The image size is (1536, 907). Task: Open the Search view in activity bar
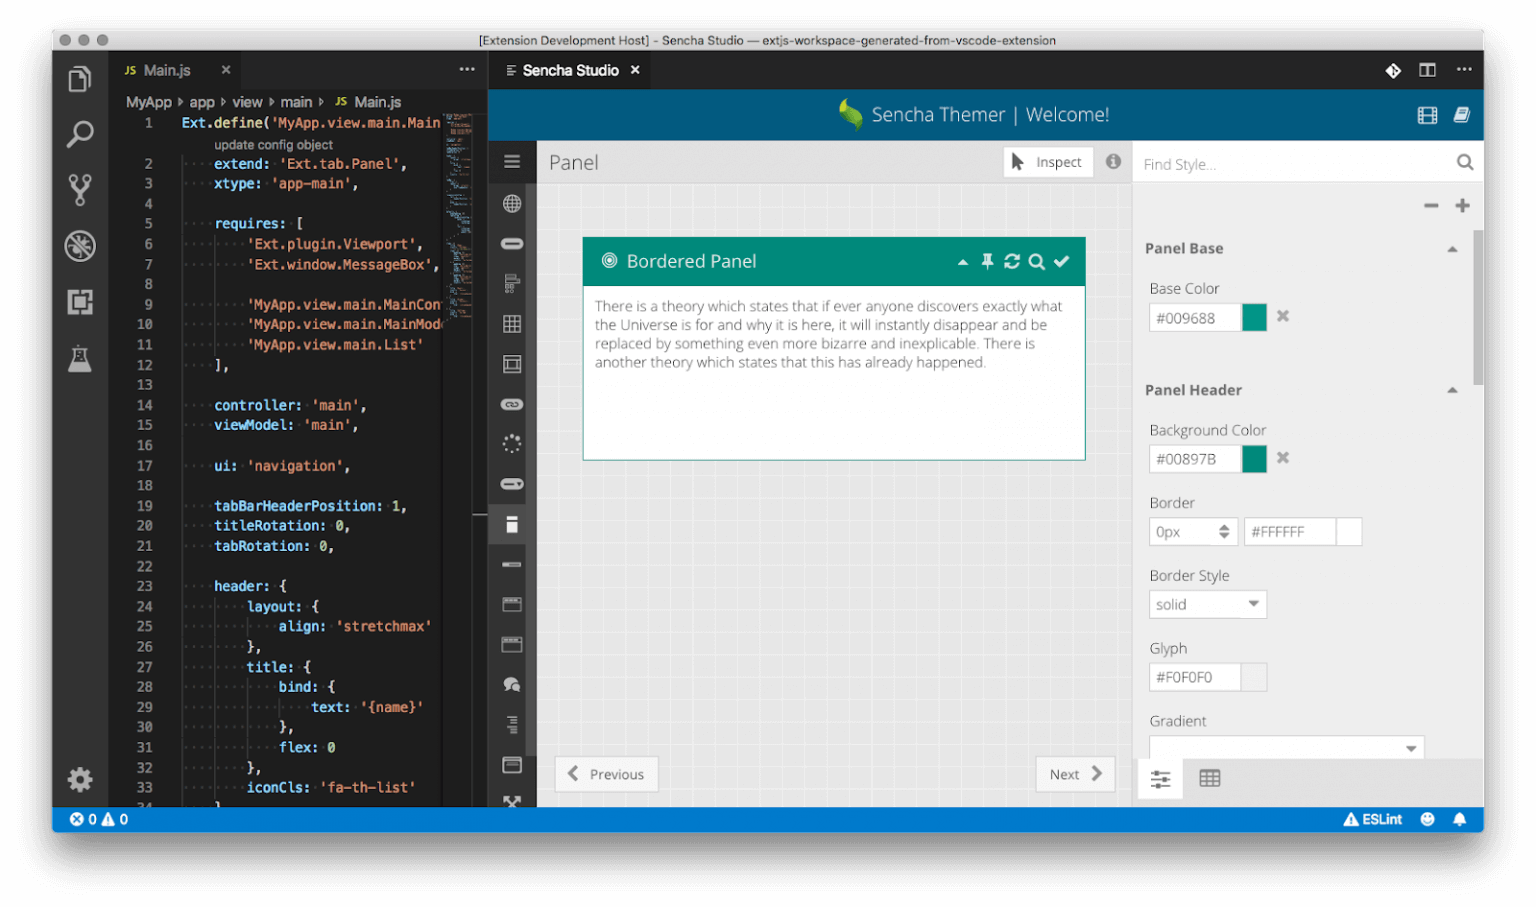[x=80, y=134]
